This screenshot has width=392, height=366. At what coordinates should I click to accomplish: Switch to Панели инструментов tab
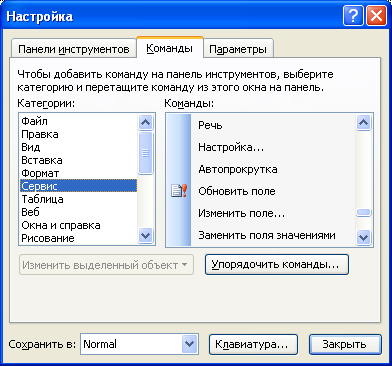click(74, 49)
